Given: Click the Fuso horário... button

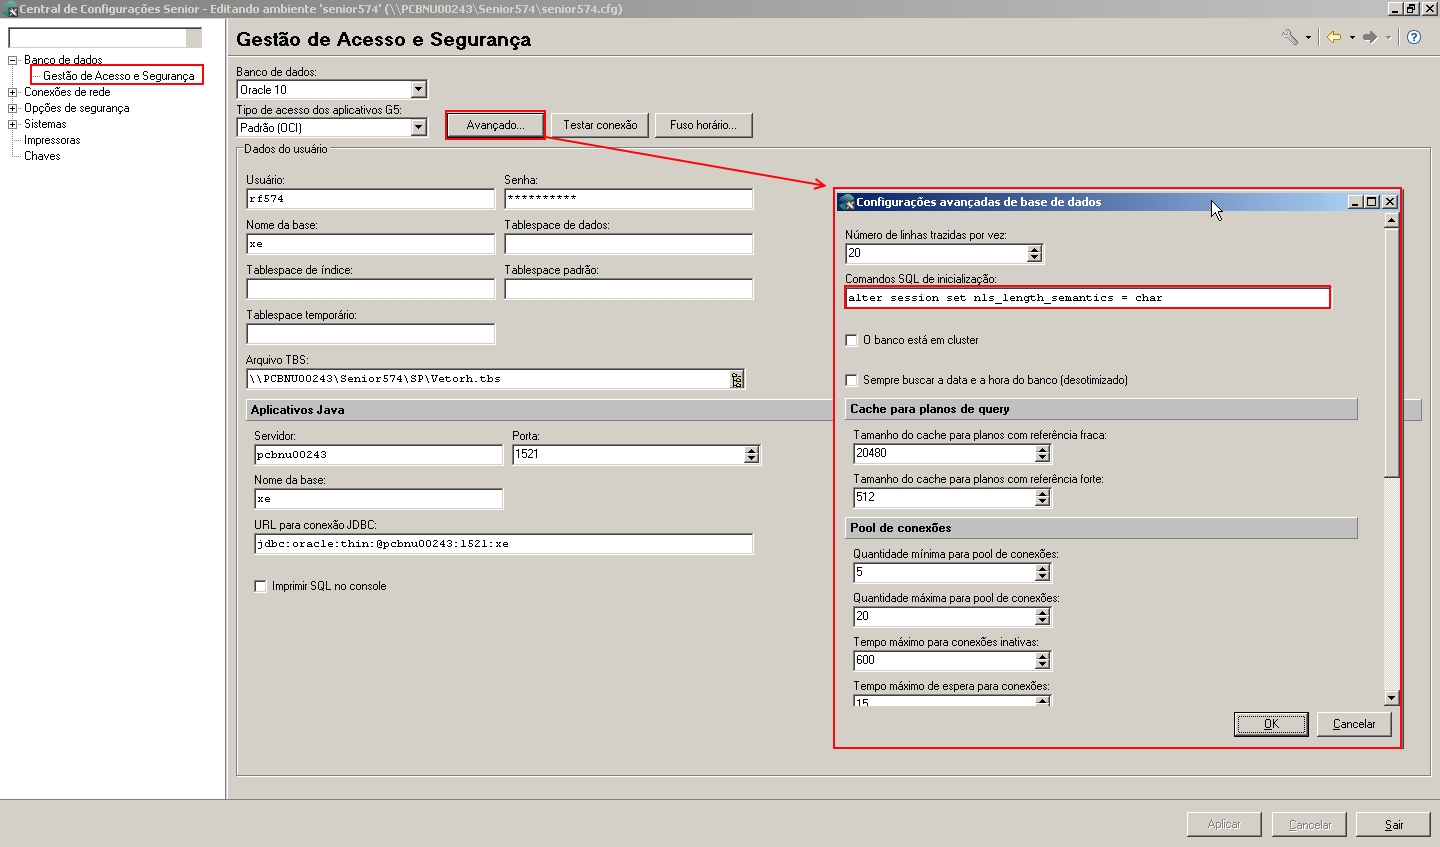Looking at the screenshot, I should 703,125.
